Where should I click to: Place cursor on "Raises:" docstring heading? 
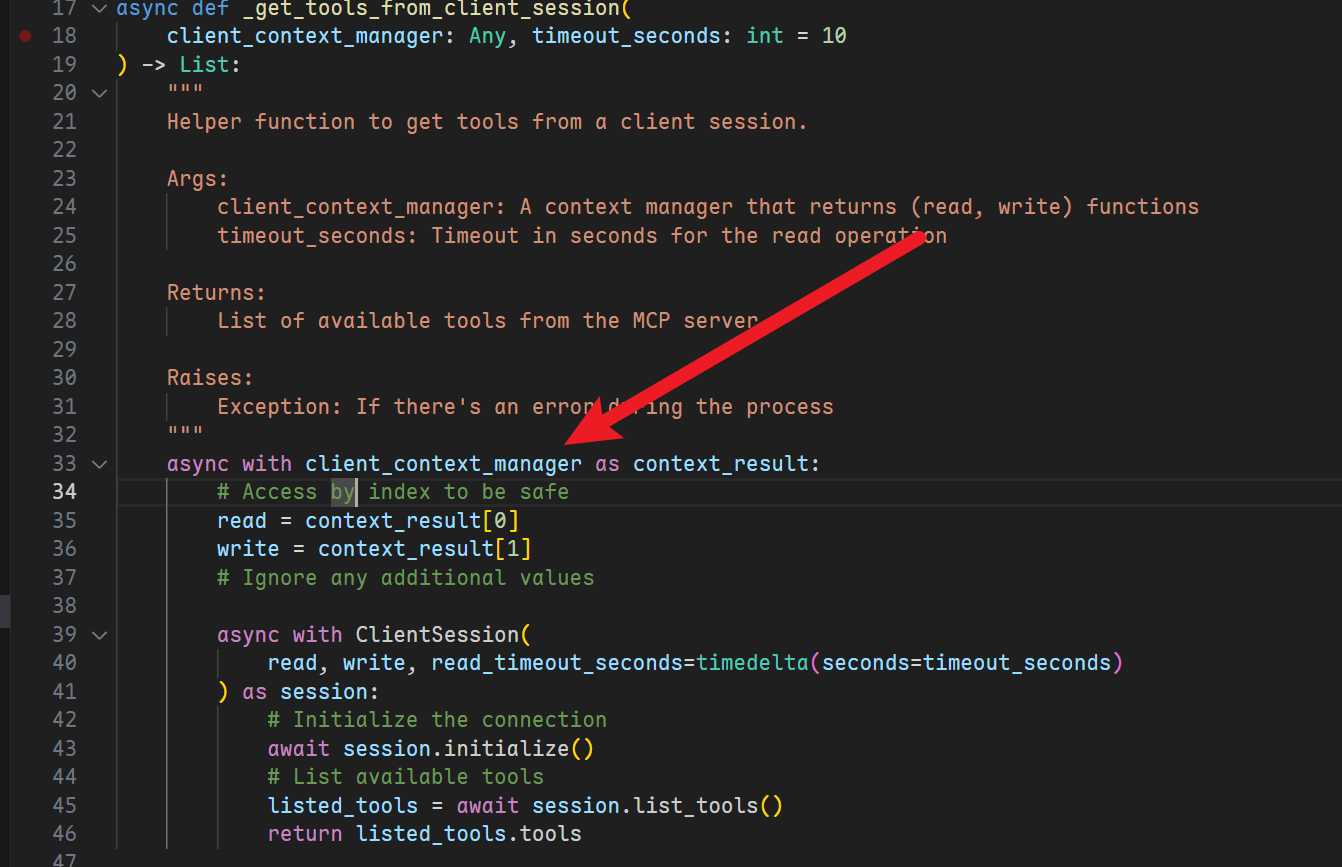210,378
